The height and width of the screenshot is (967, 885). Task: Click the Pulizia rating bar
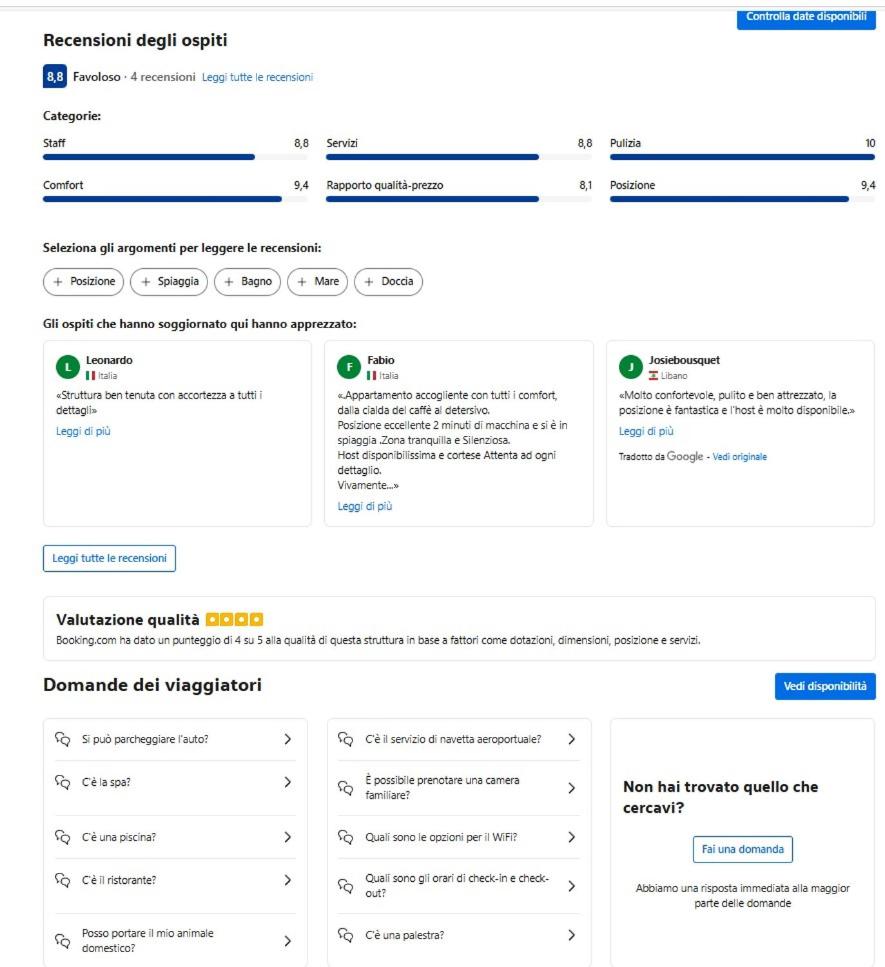(x=743, y=157)
